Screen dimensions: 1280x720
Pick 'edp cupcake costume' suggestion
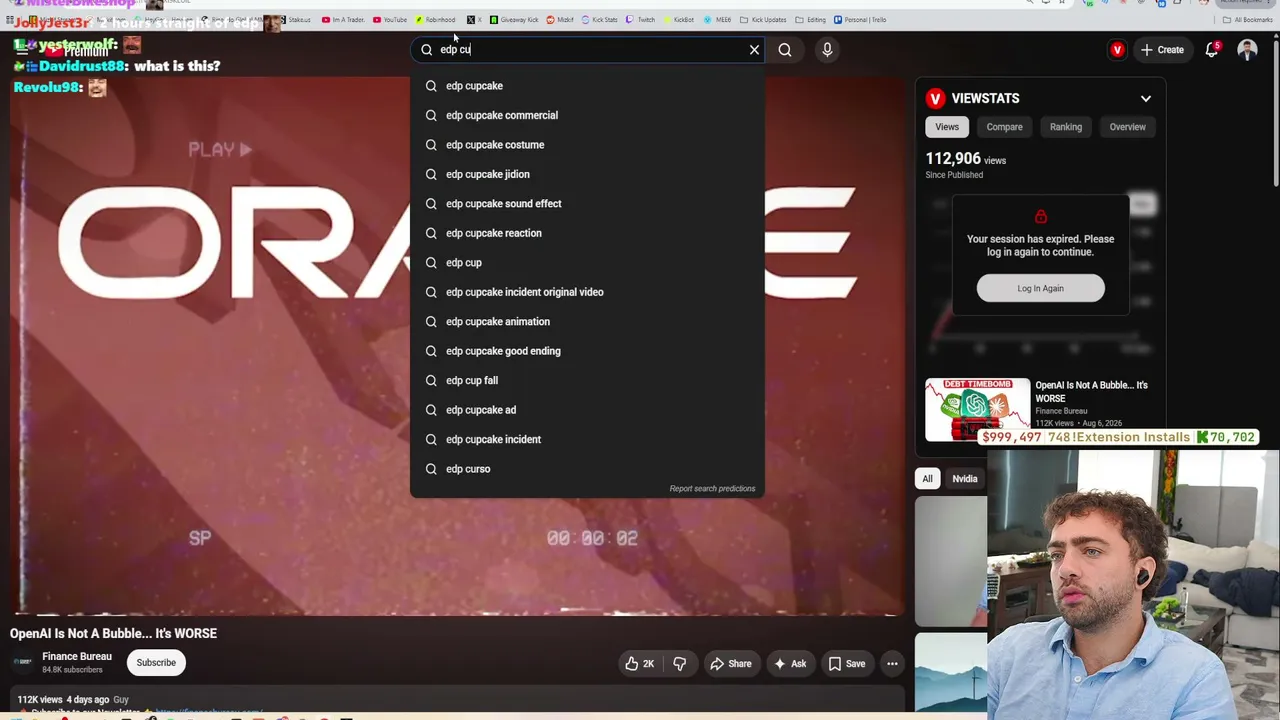tap(587, 145)
